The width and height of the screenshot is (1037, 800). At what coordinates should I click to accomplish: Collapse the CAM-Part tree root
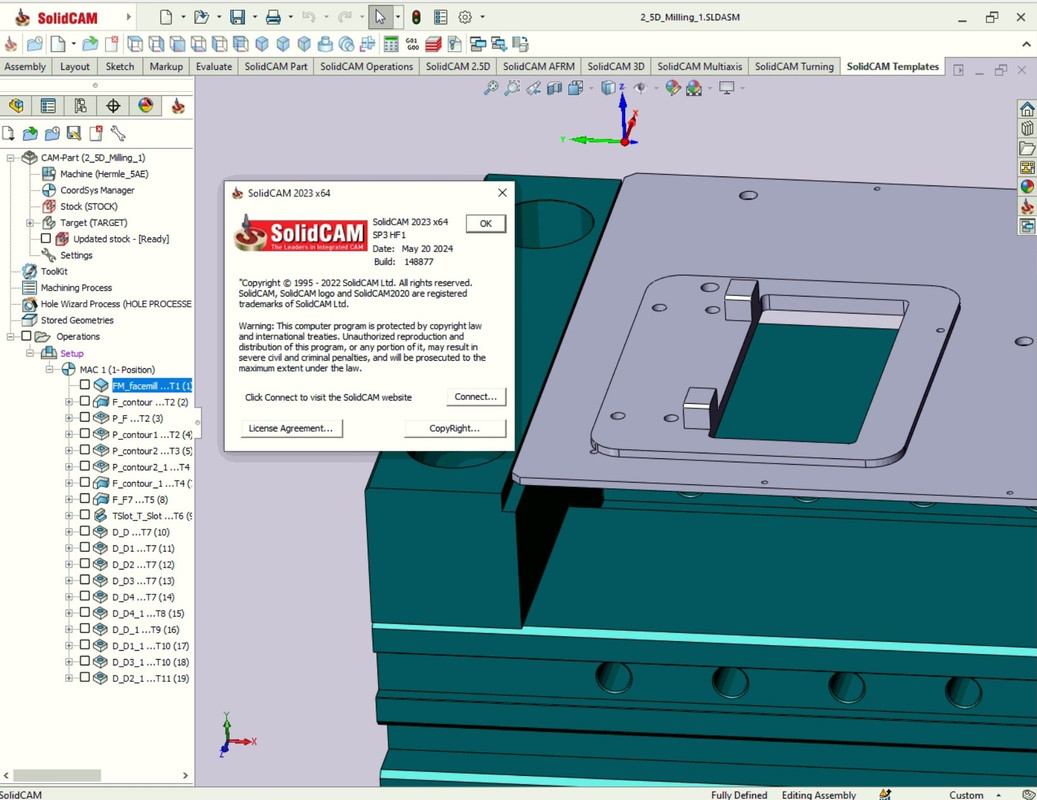(11, 158)
